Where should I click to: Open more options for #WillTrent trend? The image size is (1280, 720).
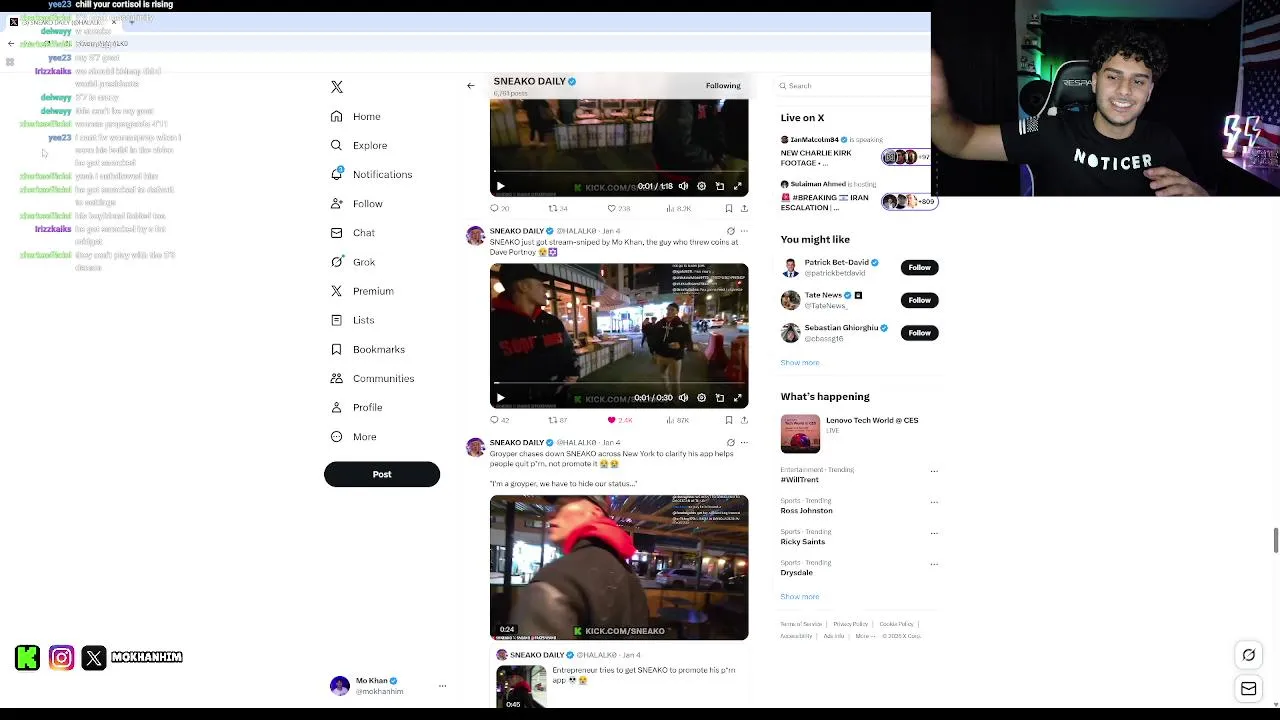tap(934, 471)
